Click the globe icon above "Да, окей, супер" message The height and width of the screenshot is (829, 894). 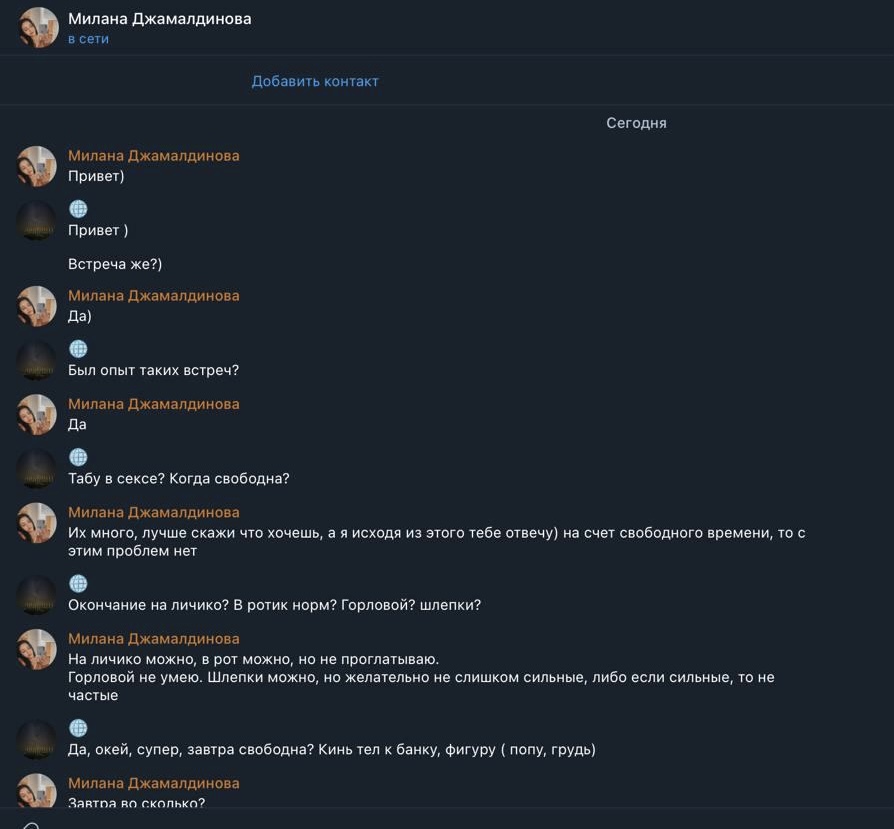[x=78, y=728]
